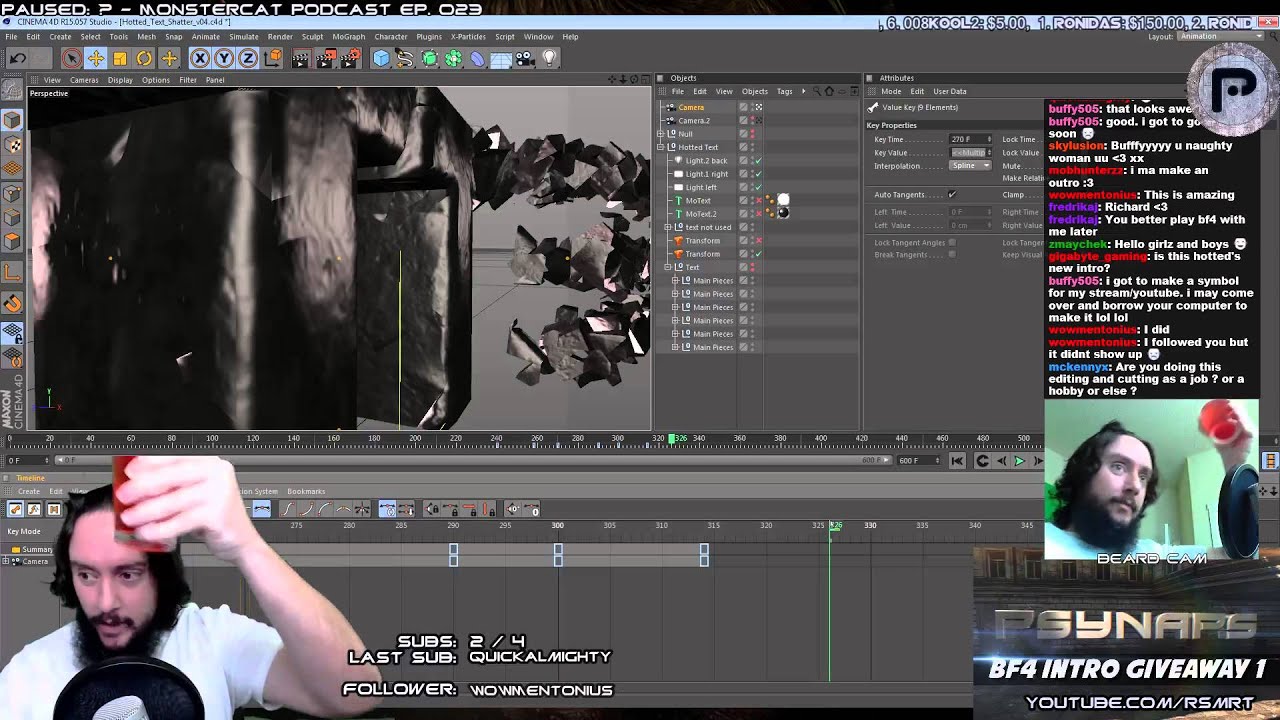Add a camera object
Screen dimensions: 1280x720
point(526,59)
